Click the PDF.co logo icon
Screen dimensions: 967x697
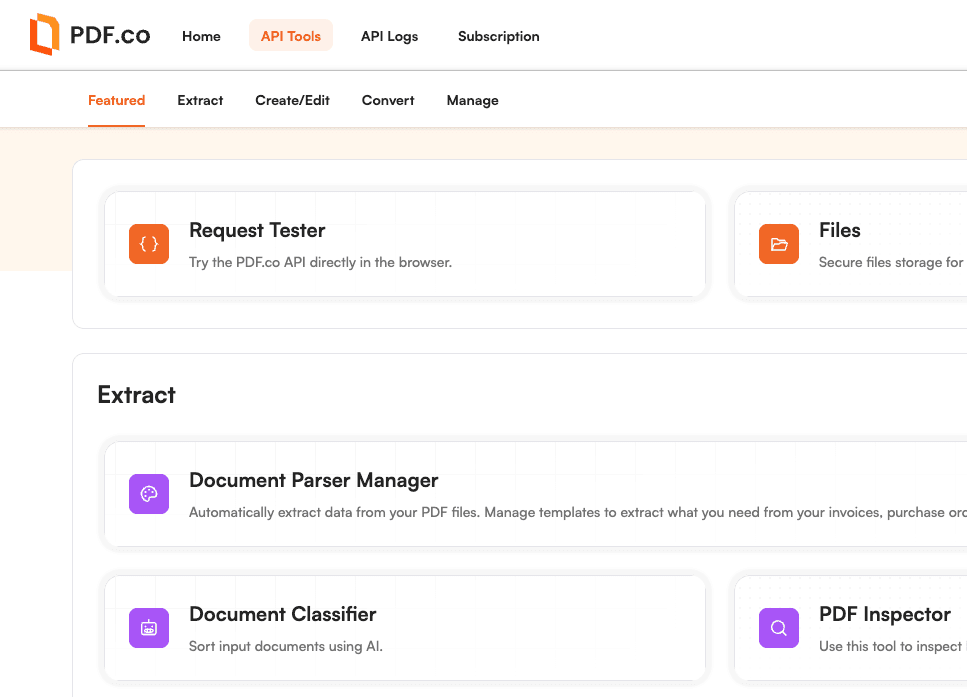point(45,35)
